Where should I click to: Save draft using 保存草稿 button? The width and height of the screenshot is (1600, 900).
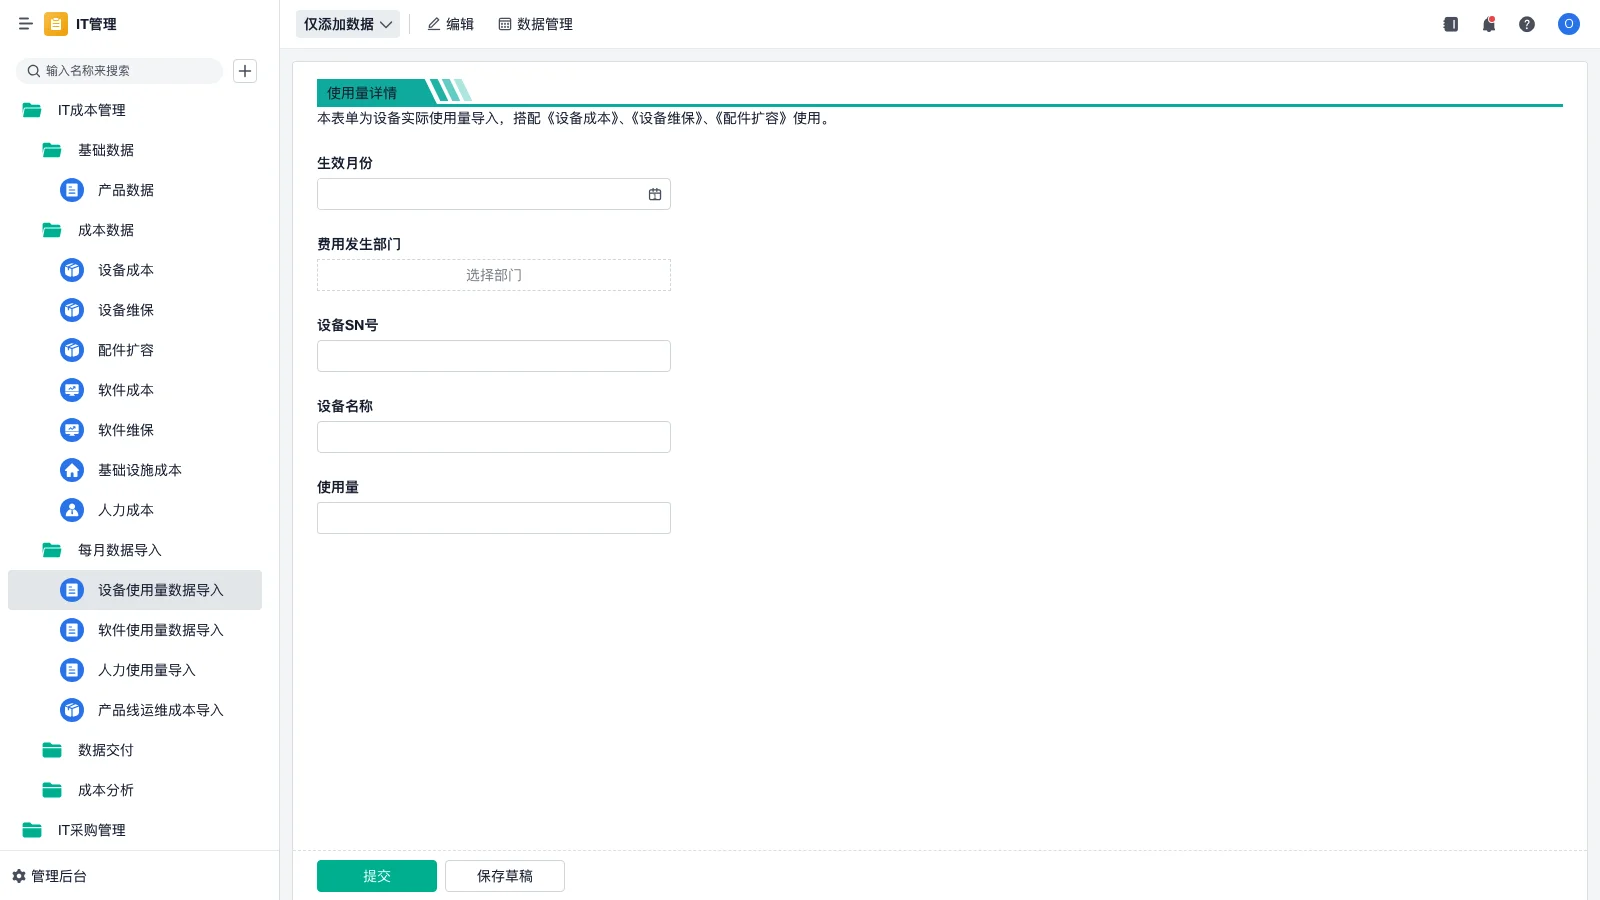[x=504, y=875]
